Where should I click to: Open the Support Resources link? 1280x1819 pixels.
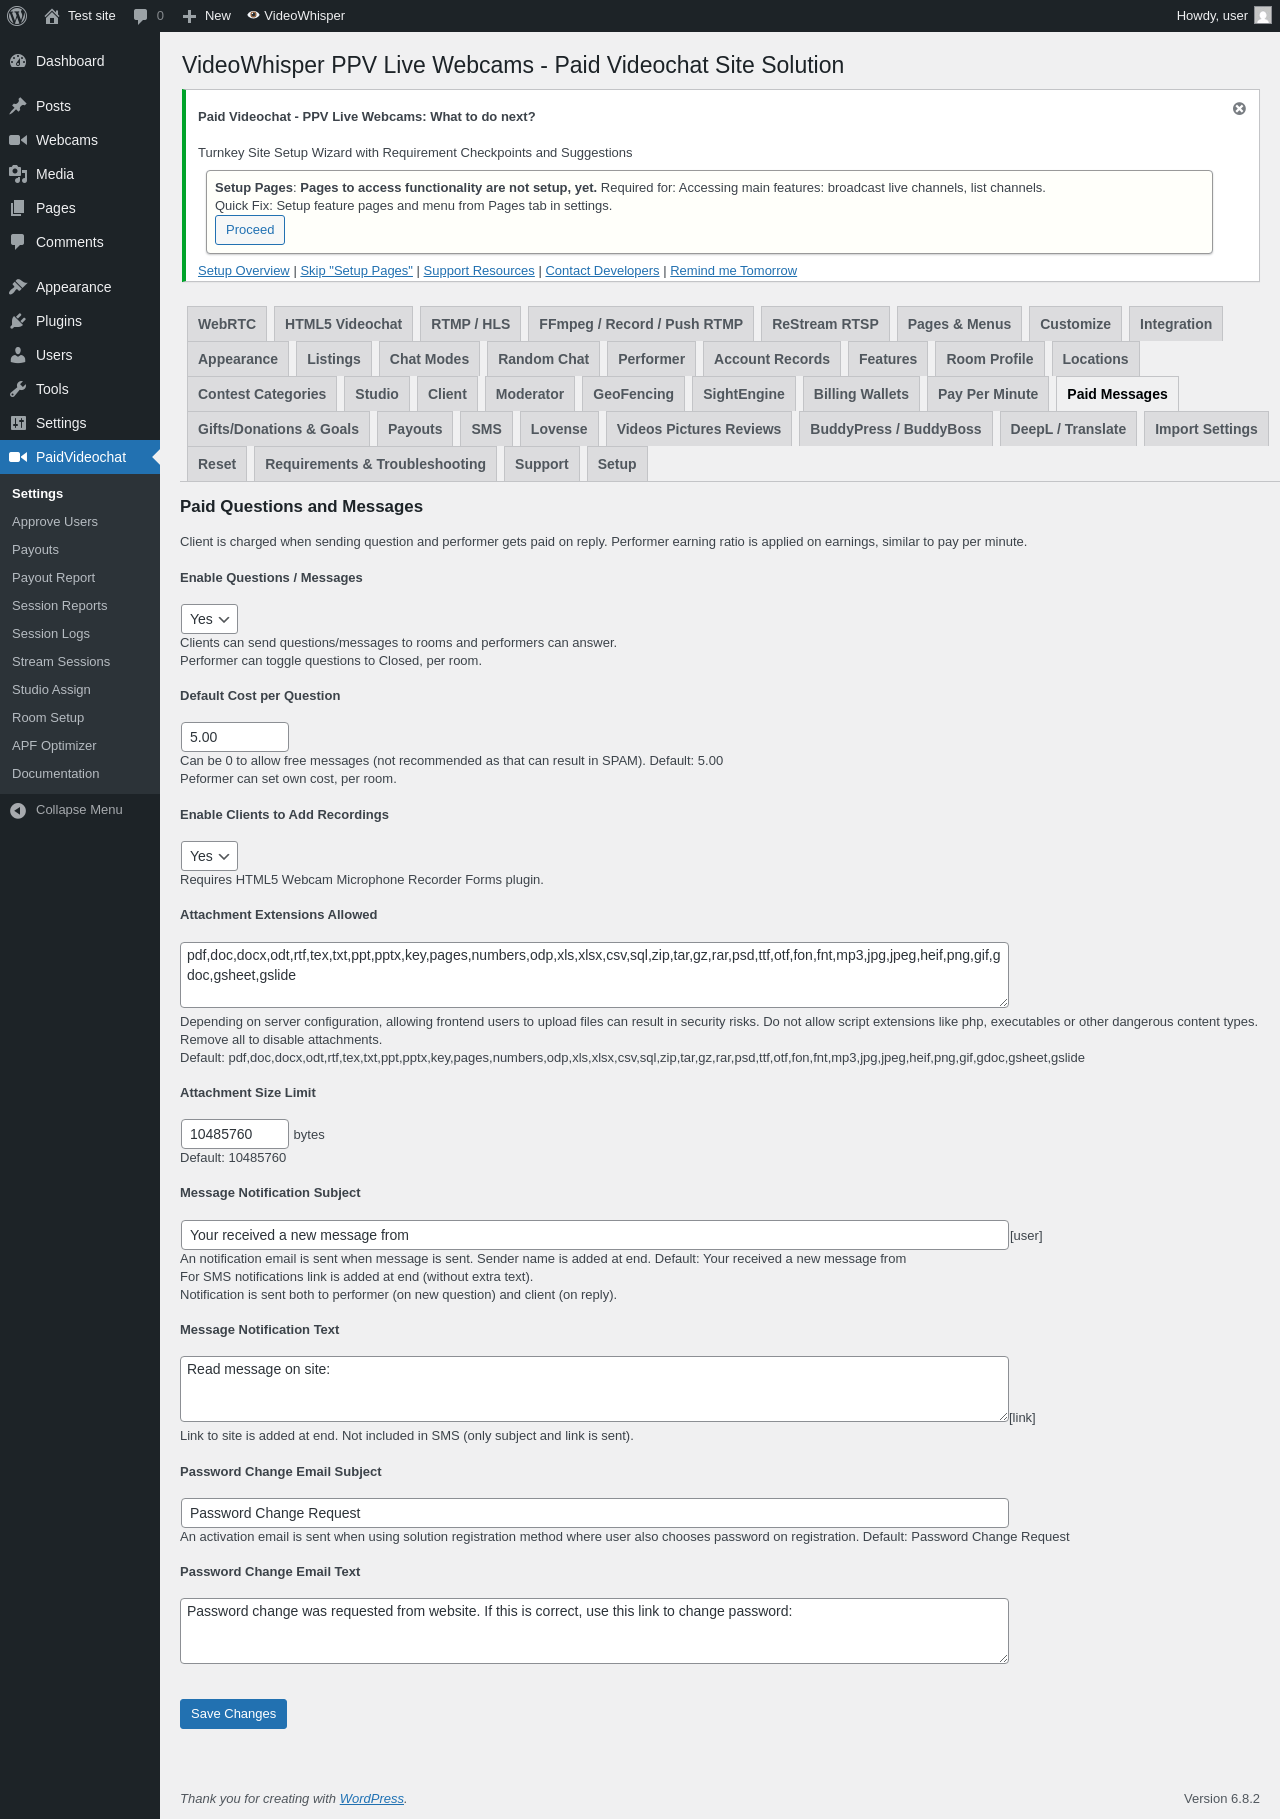click(479, 271)
